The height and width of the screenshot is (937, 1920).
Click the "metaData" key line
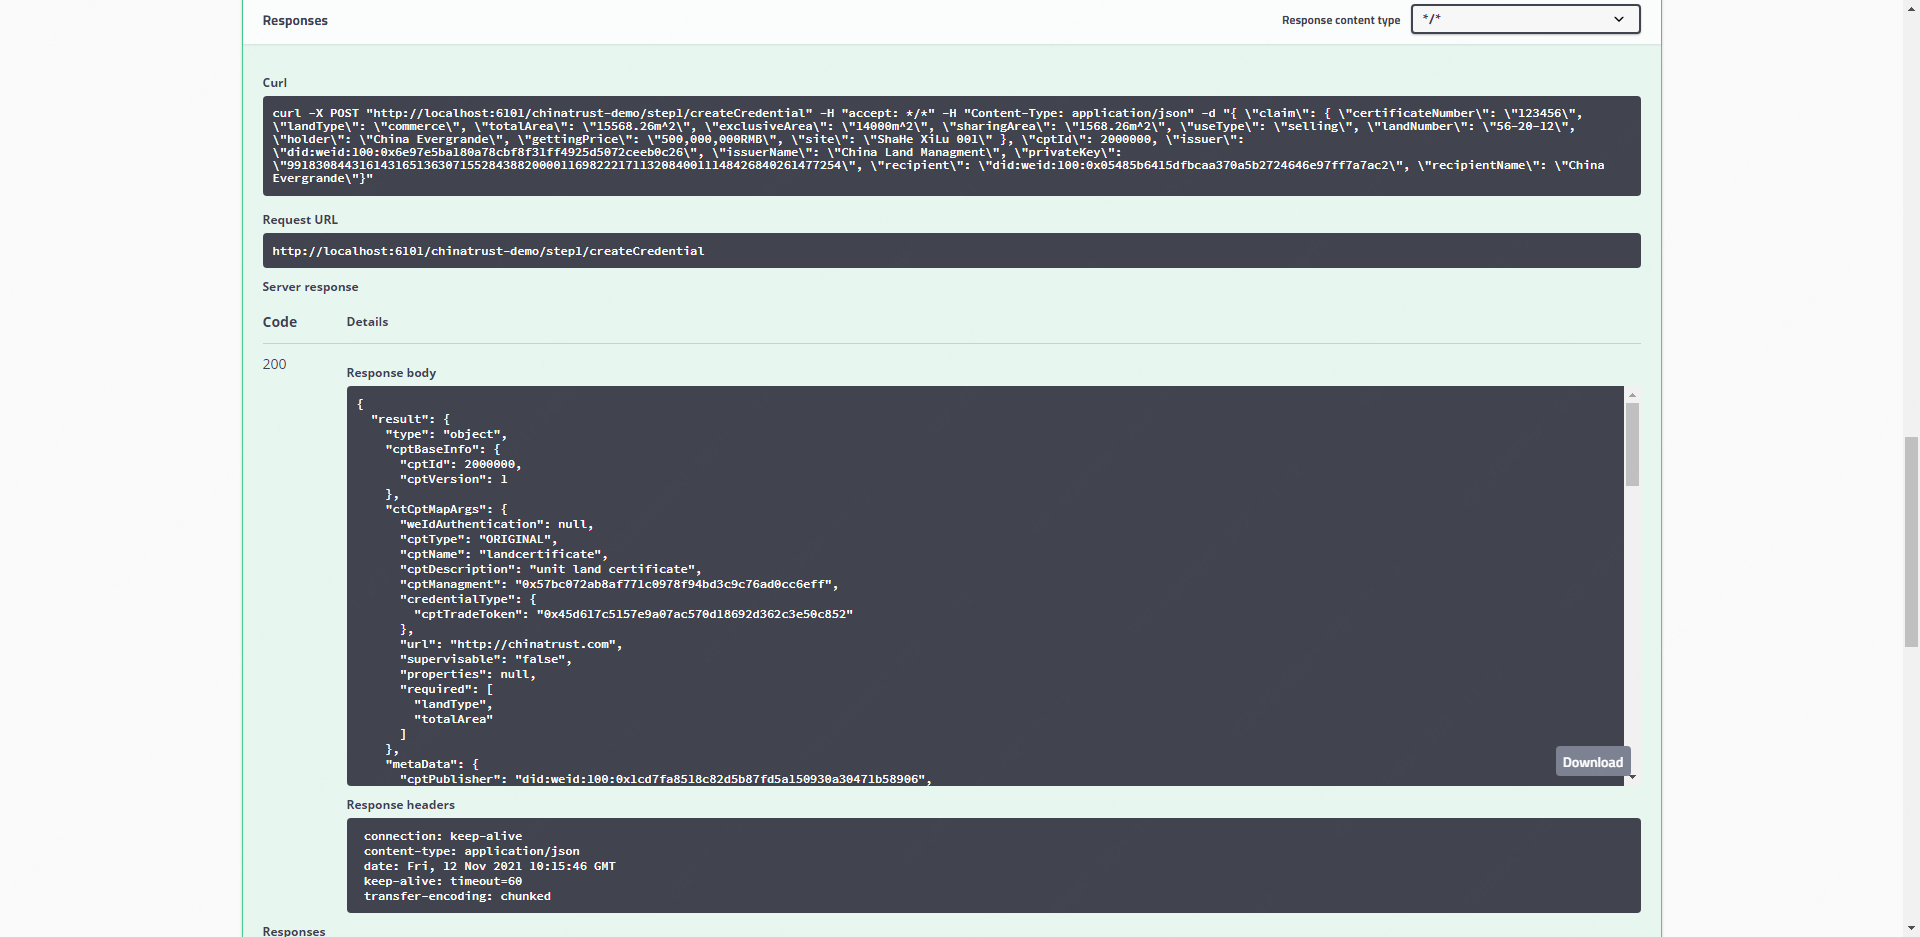pyautogui.click(x=432, y=764)
